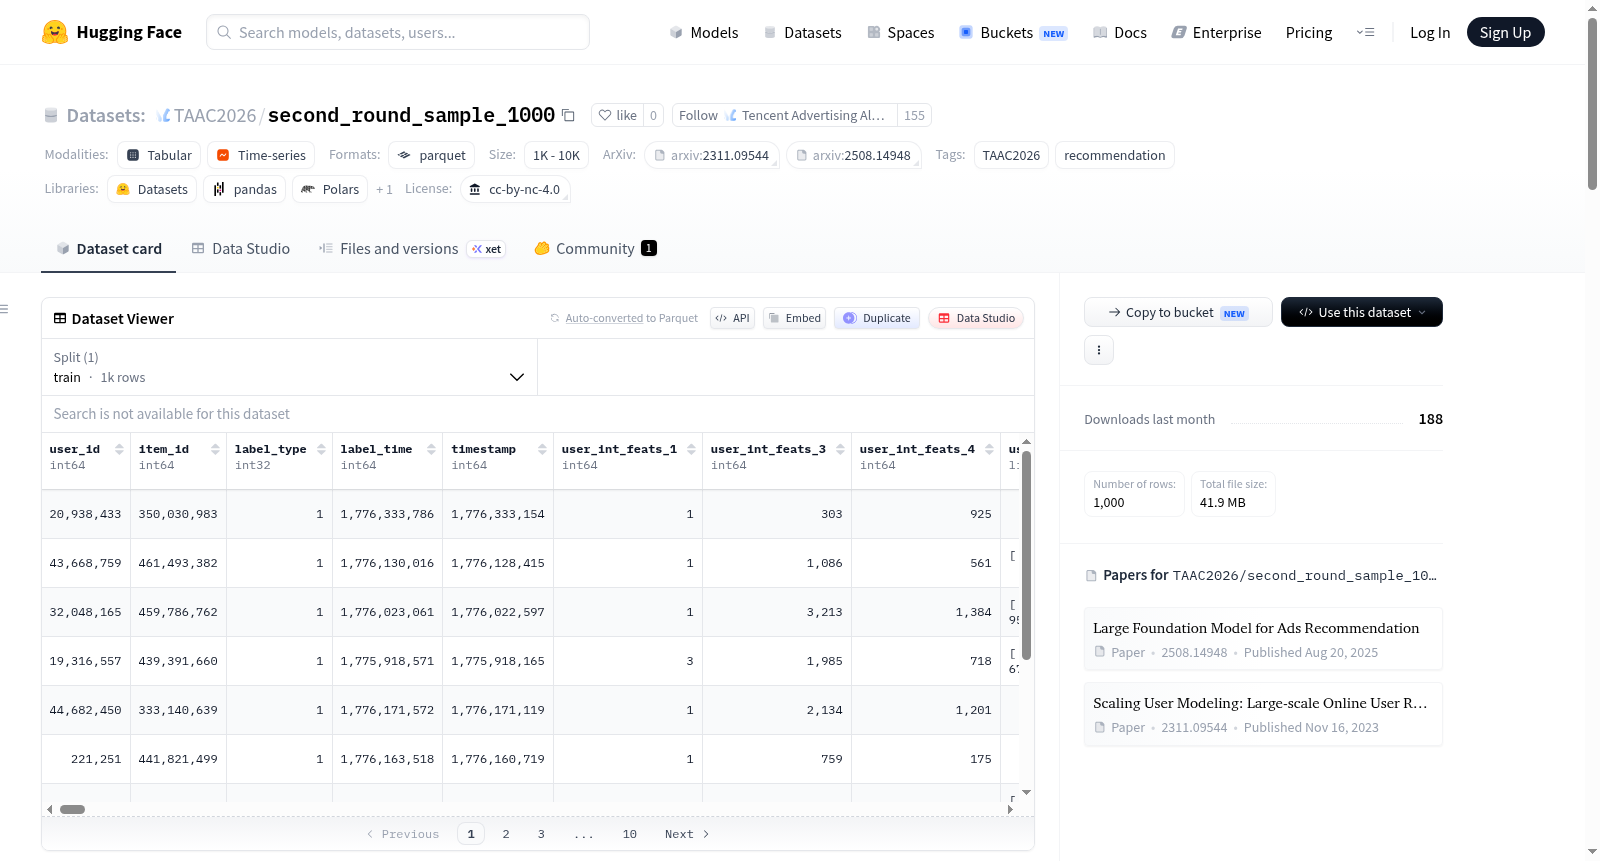Go to Datasets in the top navigation
The height and width of the screenshot is (861, 1600).
[802, 32]
